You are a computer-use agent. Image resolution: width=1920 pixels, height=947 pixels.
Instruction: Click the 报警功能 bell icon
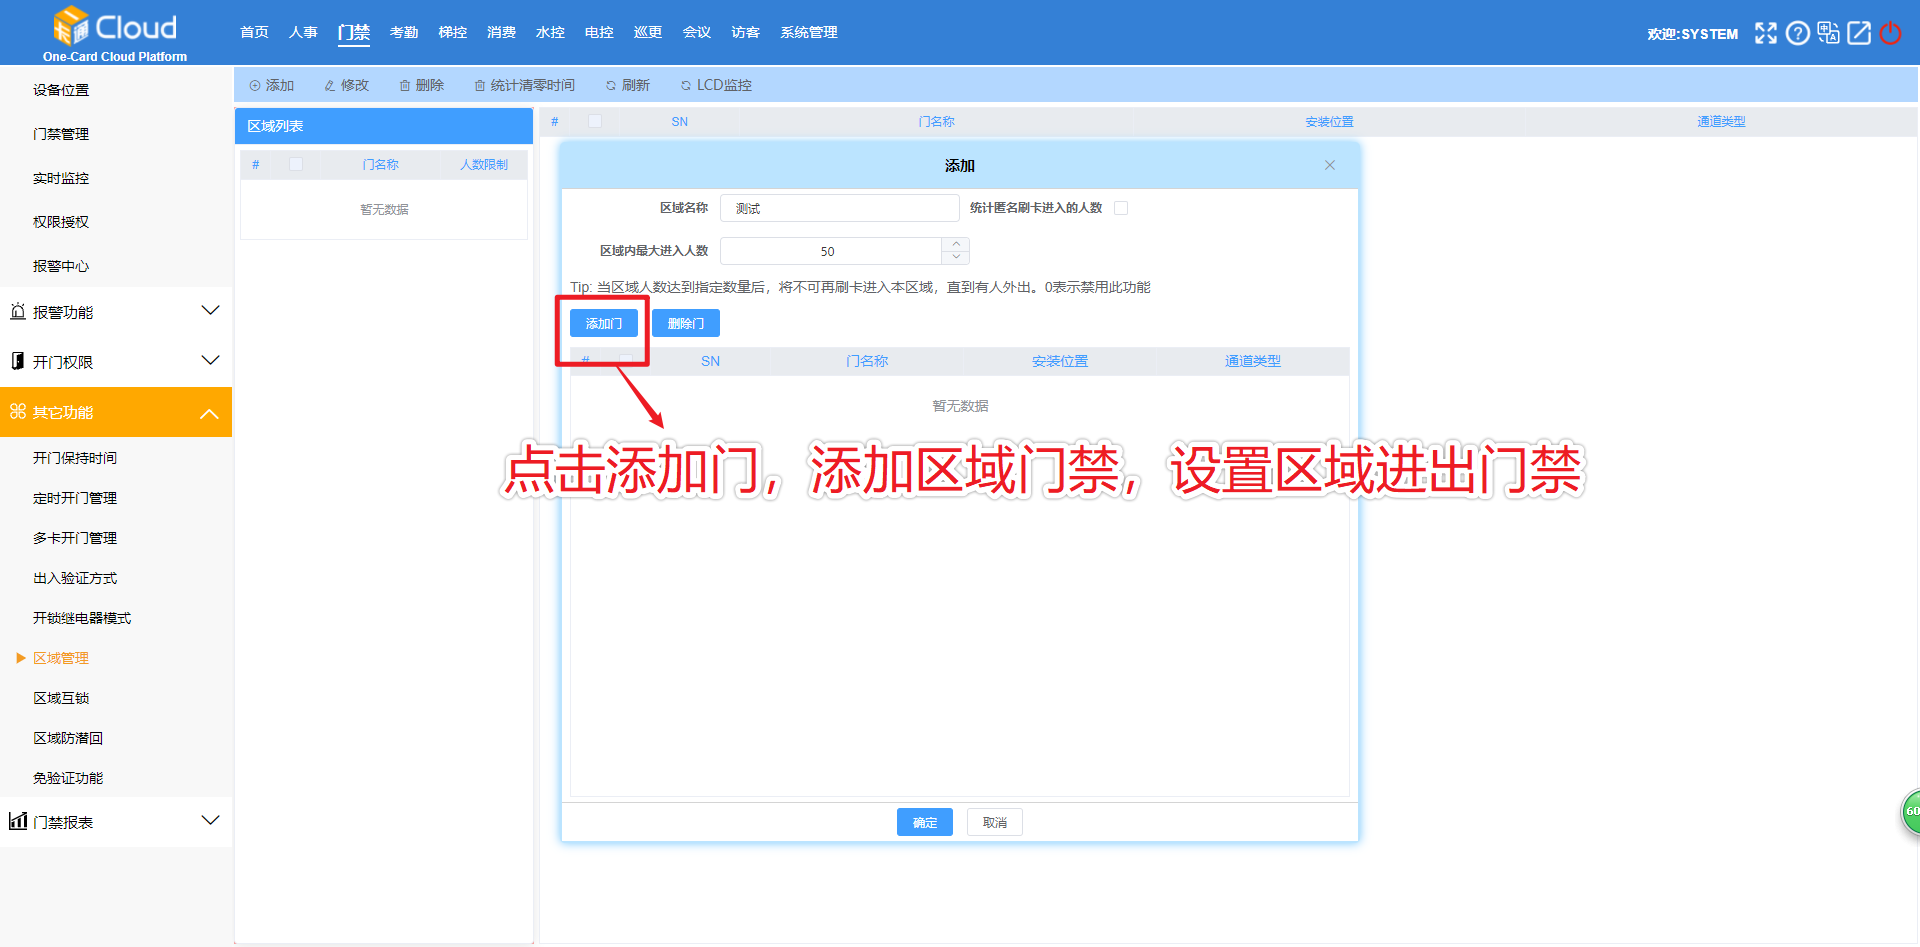(18, 311)
